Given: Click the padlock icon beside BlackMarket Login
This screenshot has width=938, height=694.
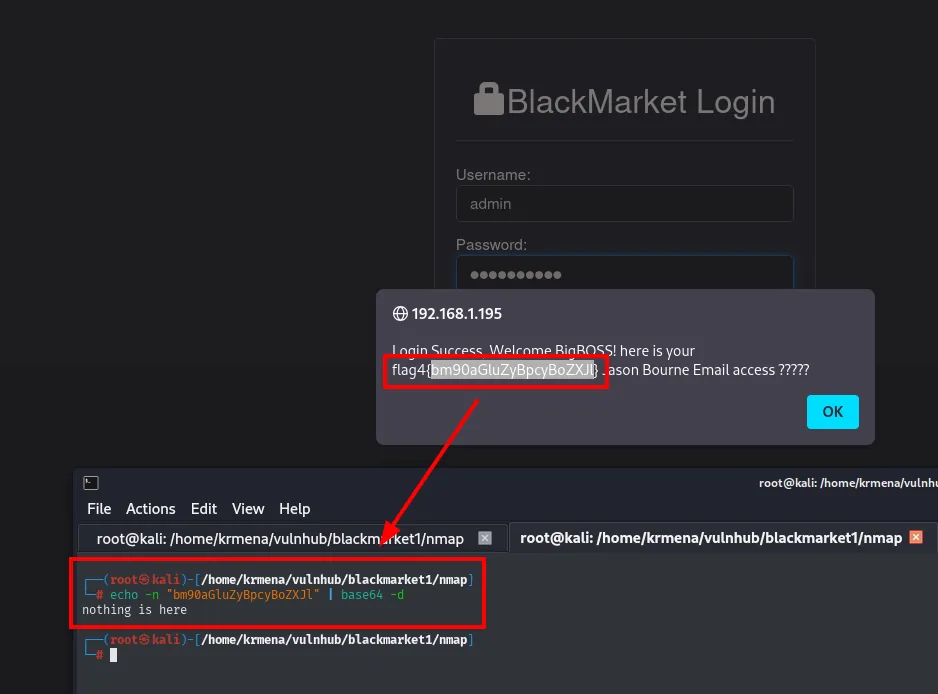Looking at the screenshot, I should tap(489, 99).
